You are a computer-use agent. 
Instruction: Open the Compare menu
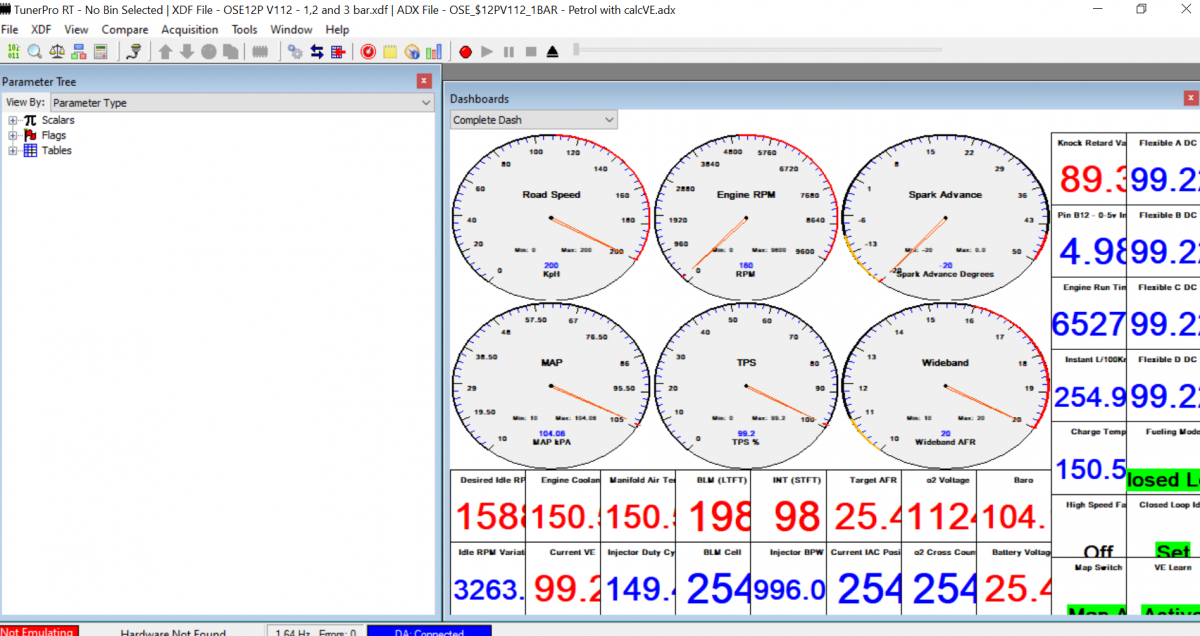click(125, 30)
